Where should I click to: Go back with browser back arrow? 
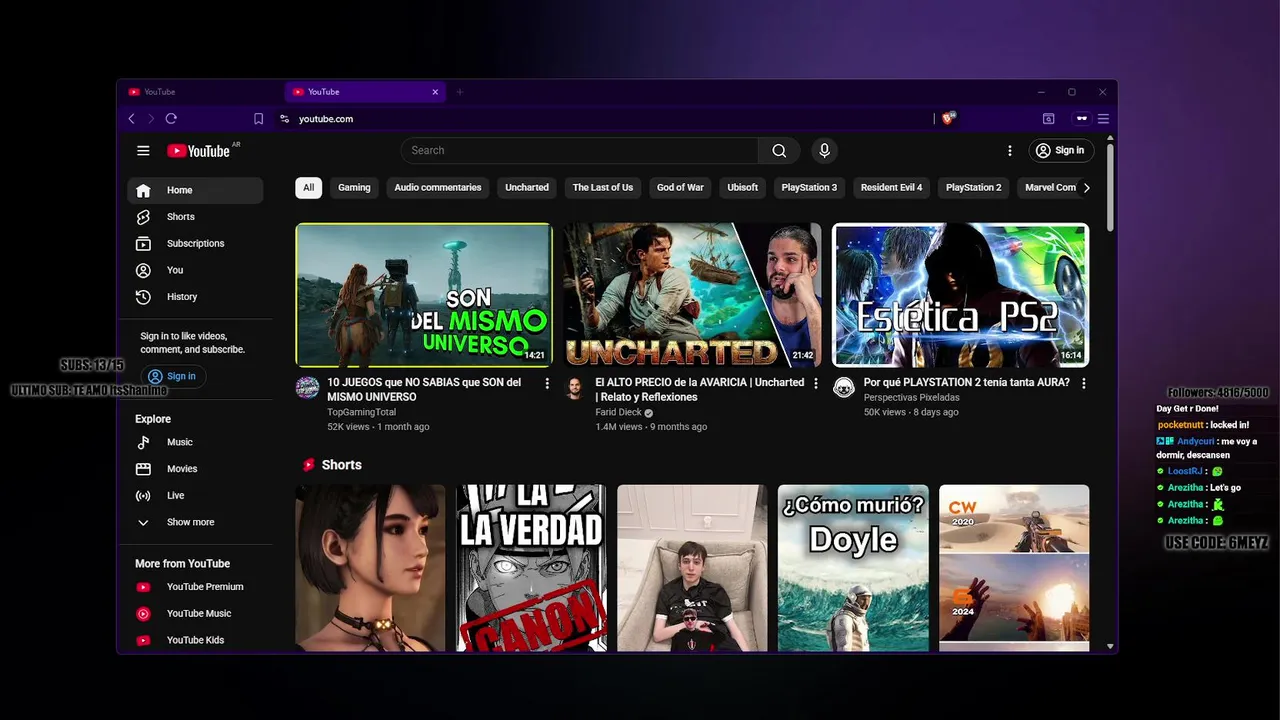point(131,119)
